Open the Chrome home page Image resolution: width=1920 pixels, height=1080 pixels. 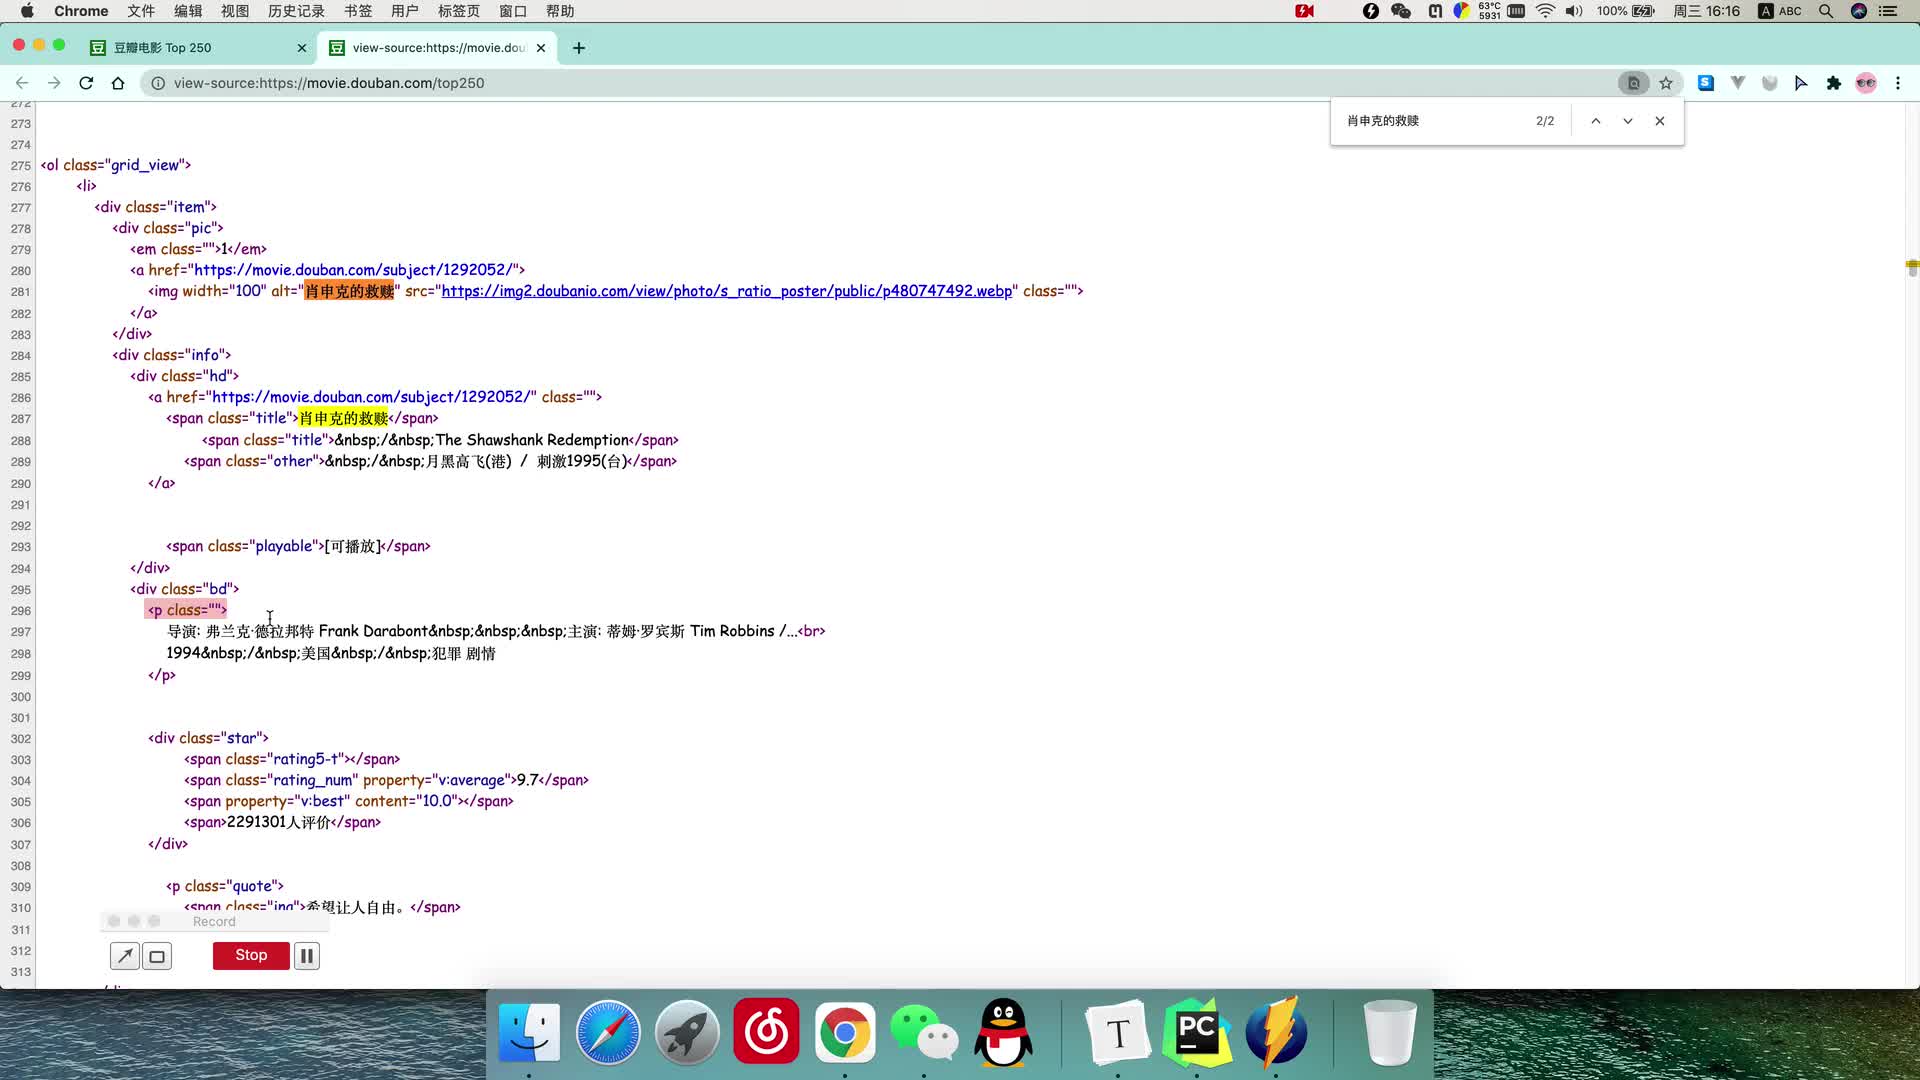coord(118,83)
